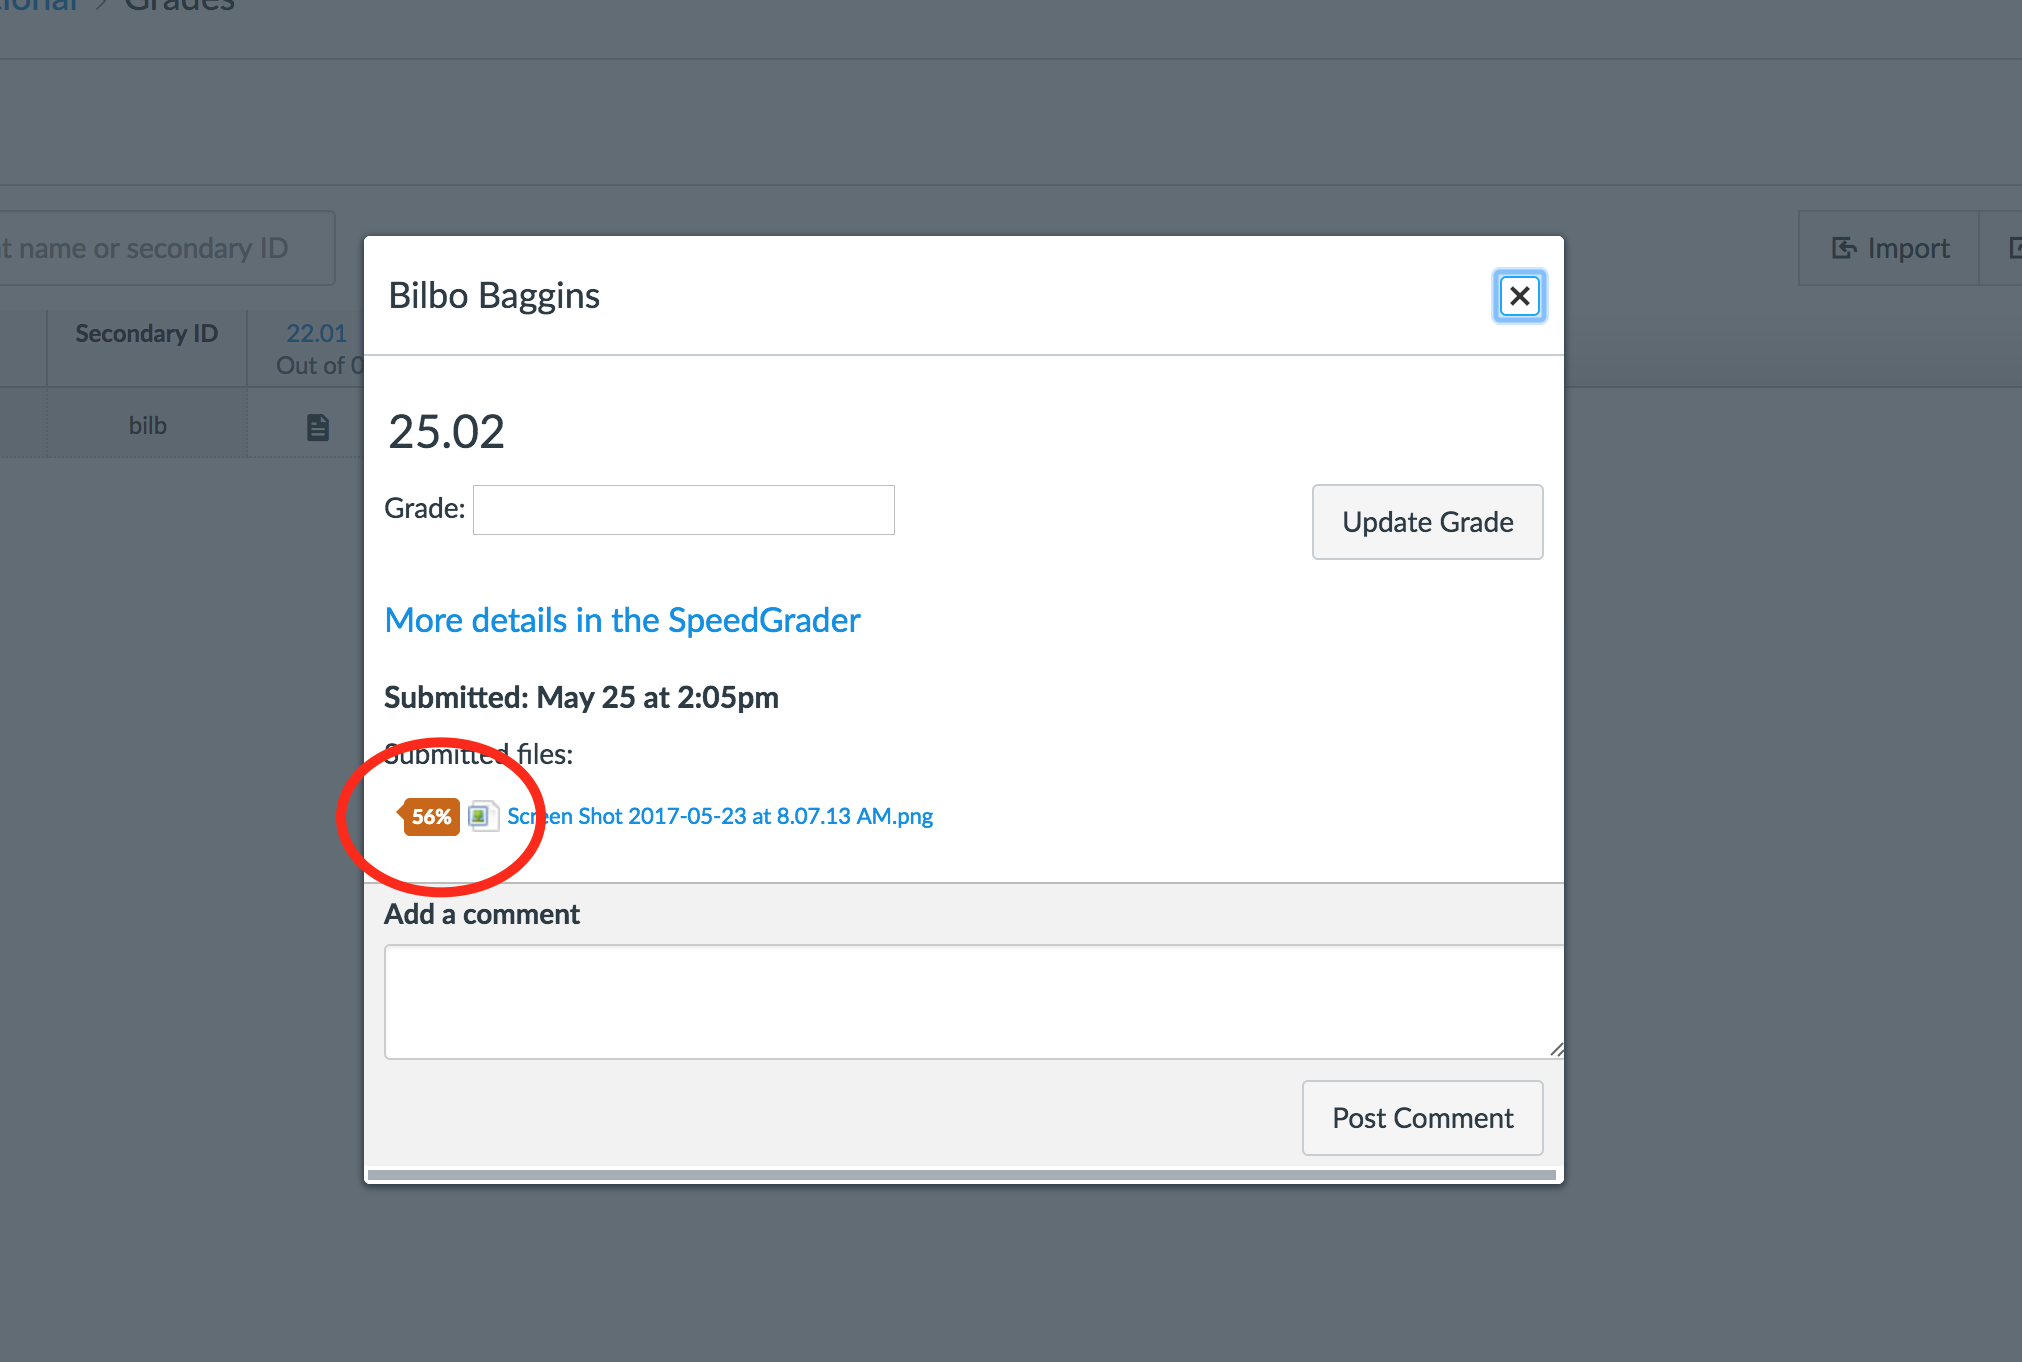2022x1362 pixels.
Task: Click the submission document icon in the bilb row
Action: 317,427
